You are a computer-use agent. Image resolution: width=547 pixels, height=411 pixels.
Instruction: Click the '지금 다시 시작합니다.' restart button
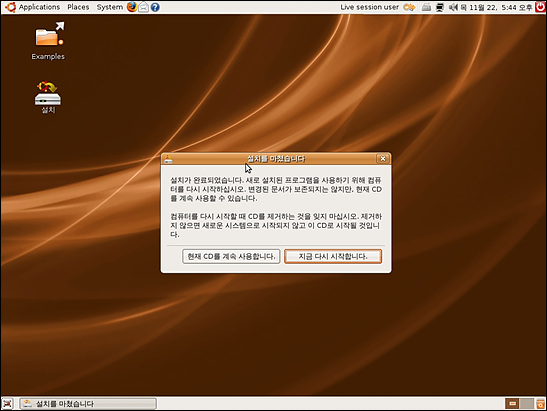pos(333,256)
